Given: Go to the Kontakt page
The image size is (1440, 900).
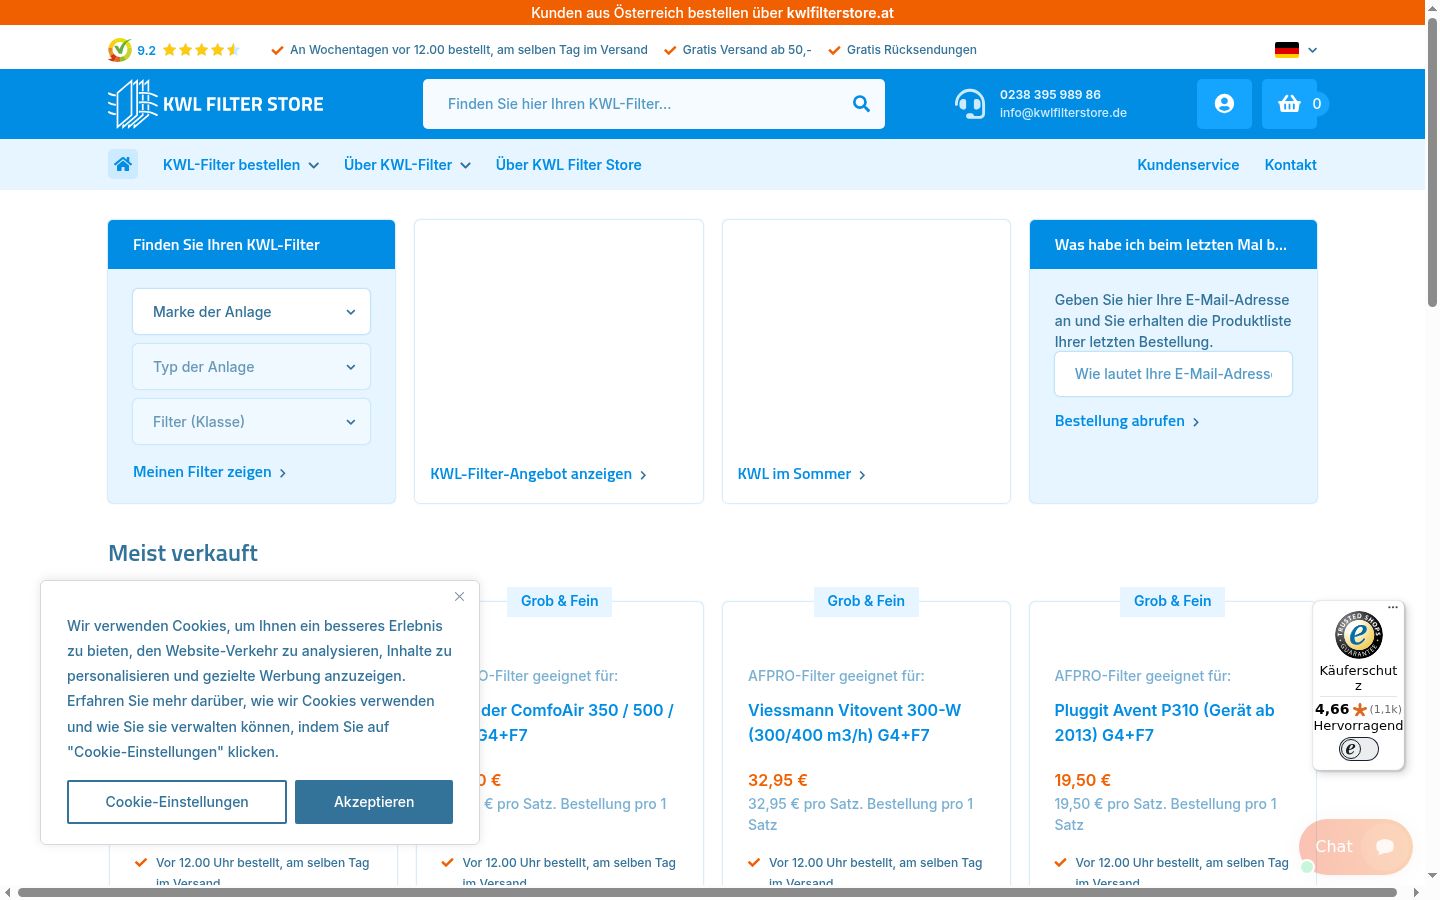Looking at the screenshot, I should (1290, 165).
